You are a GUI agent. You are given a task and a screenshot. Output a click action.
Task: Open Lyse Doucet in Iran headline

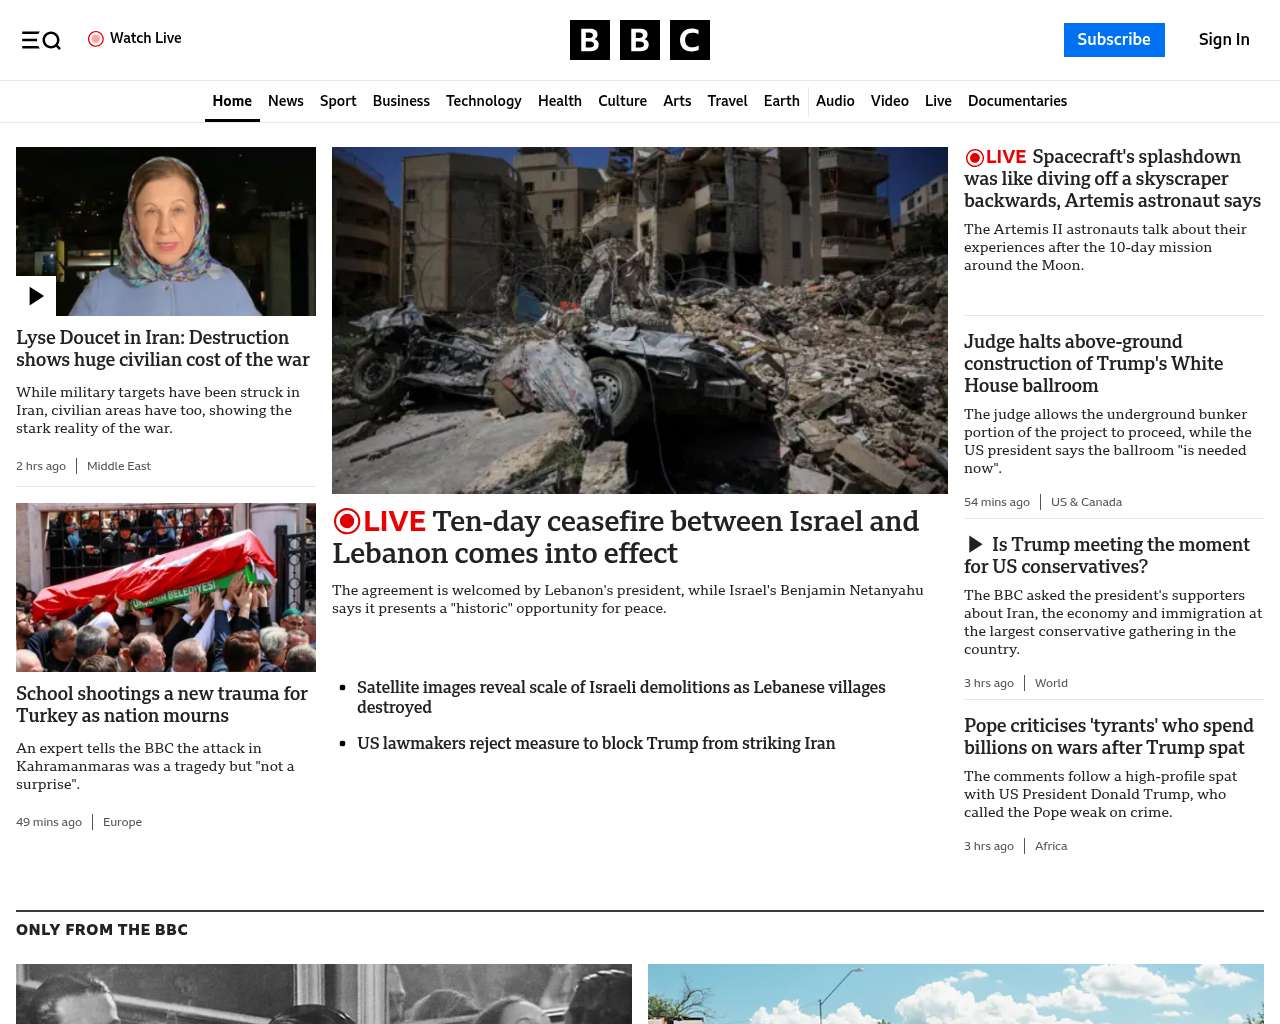pyautogui.click(x=163, y=349)
